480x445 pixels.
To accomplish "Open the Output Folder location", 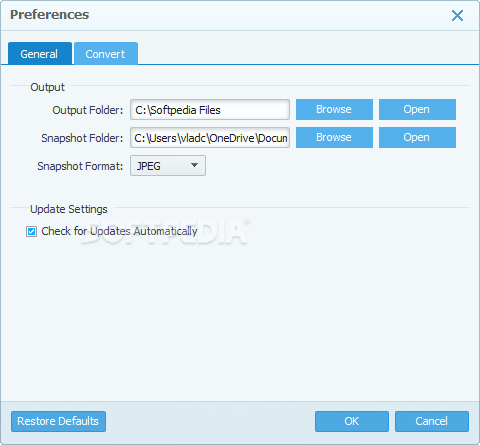I will [417, 109].
